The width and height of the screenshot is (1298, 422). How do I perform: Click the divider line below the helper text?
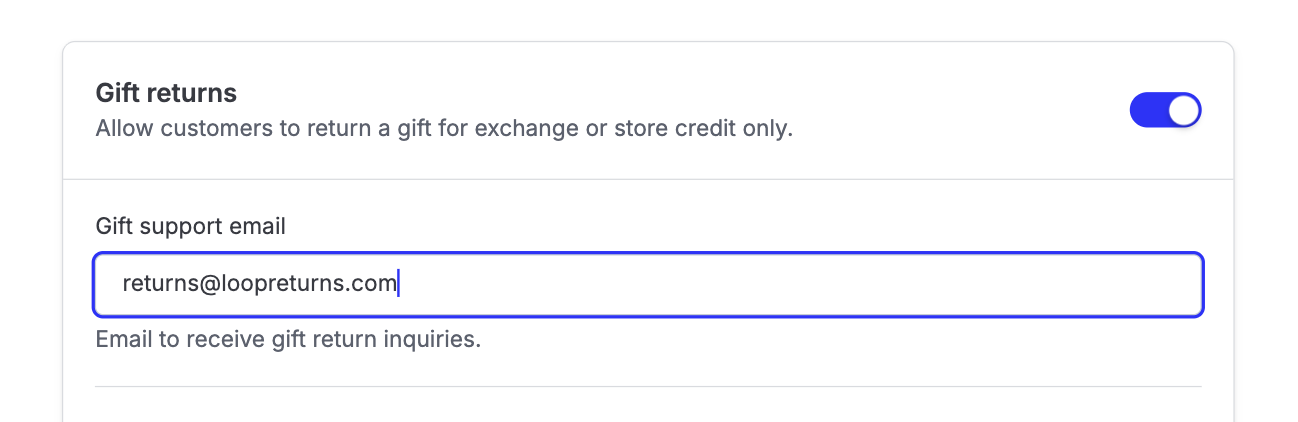point(648,386)
